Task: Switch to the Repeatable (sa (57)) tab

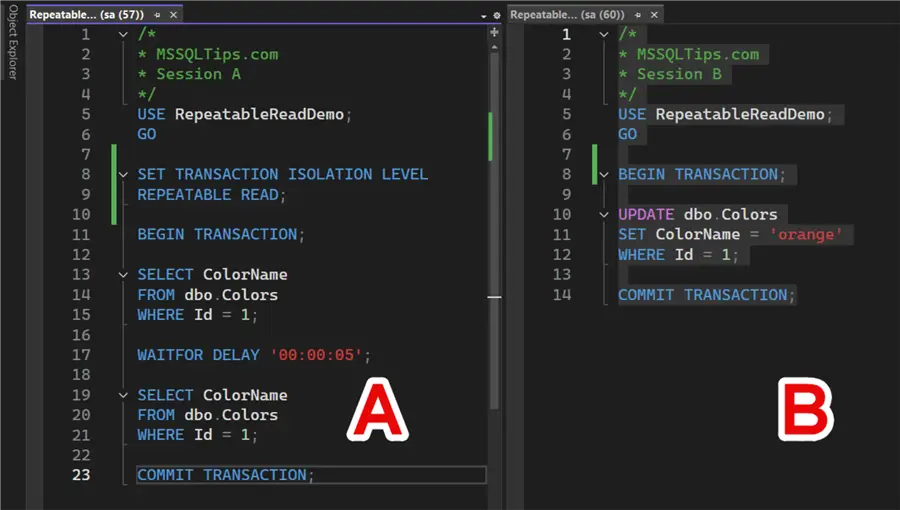Action: [86, 15]
